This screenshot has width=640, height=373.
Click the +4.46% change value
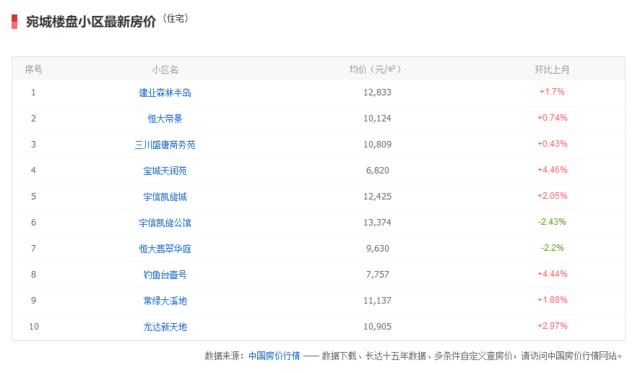point(552,170)
